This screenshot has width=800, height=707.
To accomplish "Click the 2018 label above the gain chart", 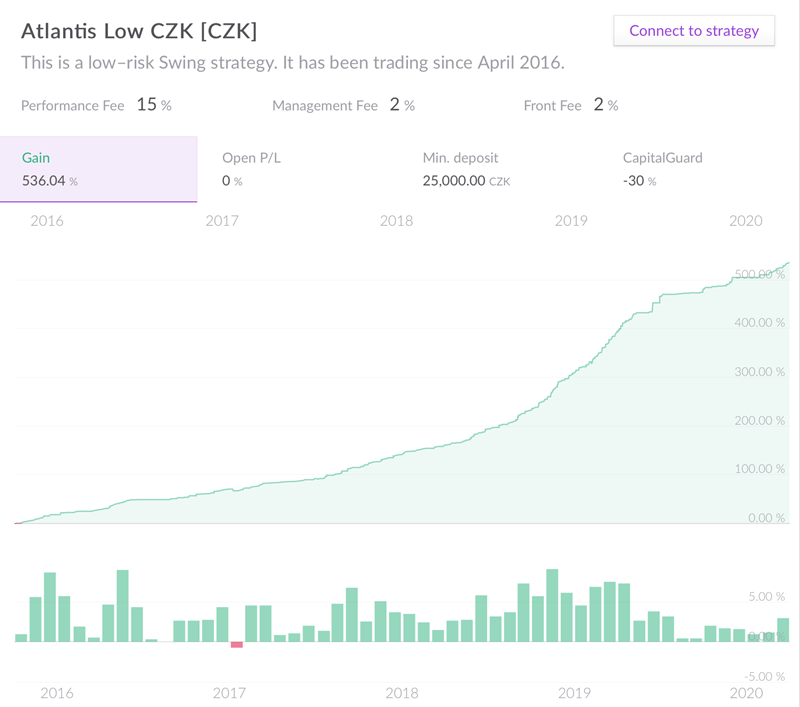I will pyautogui.click(x=396, y=221).
